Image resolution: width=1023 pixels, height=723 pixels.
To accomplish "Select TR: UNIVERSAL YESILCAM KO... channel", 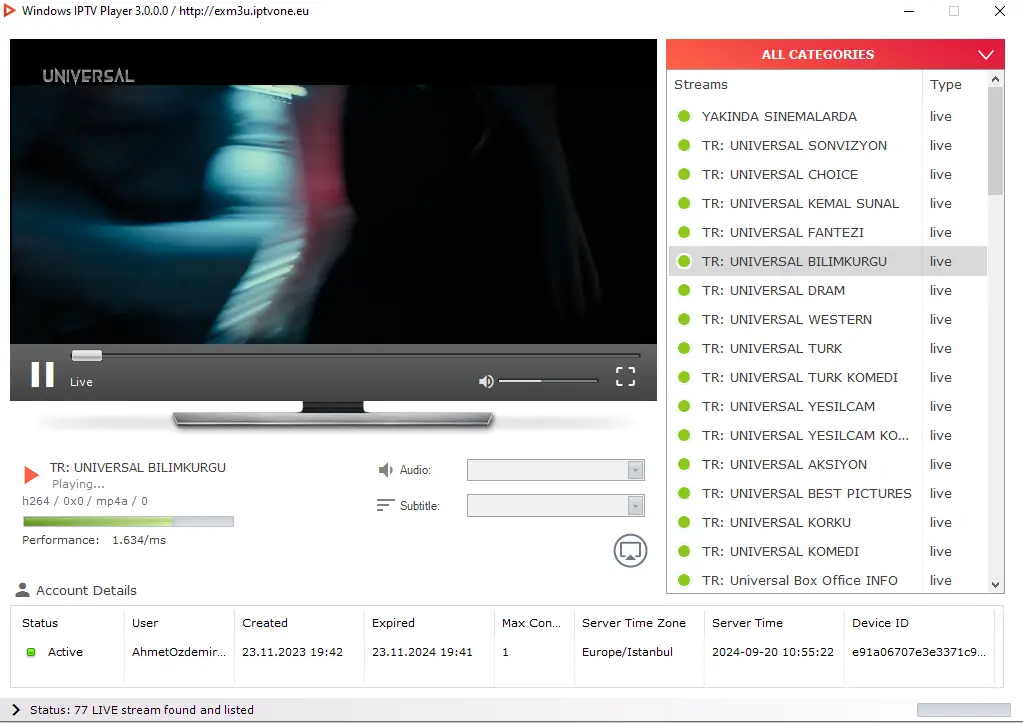I will pyautogui.click(x=827, y=435).
